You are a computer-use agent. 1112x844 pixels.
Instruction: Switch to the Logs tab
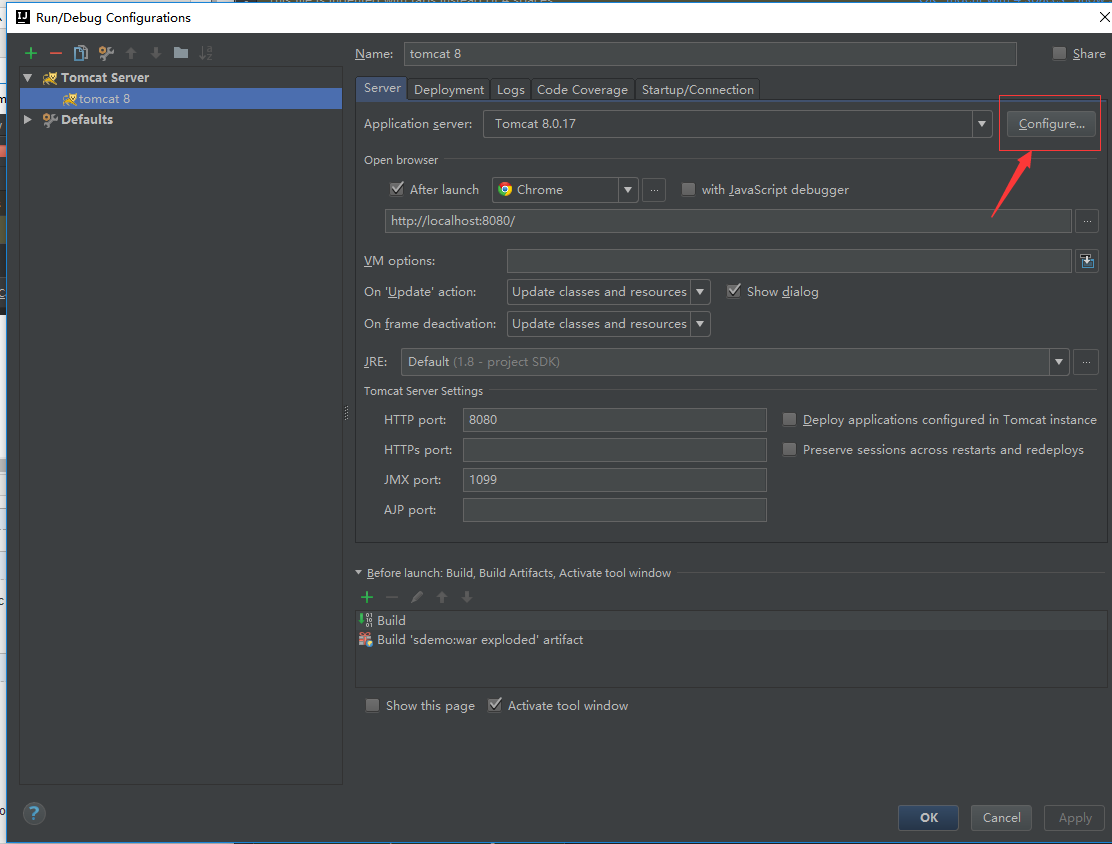pos(511,89)
